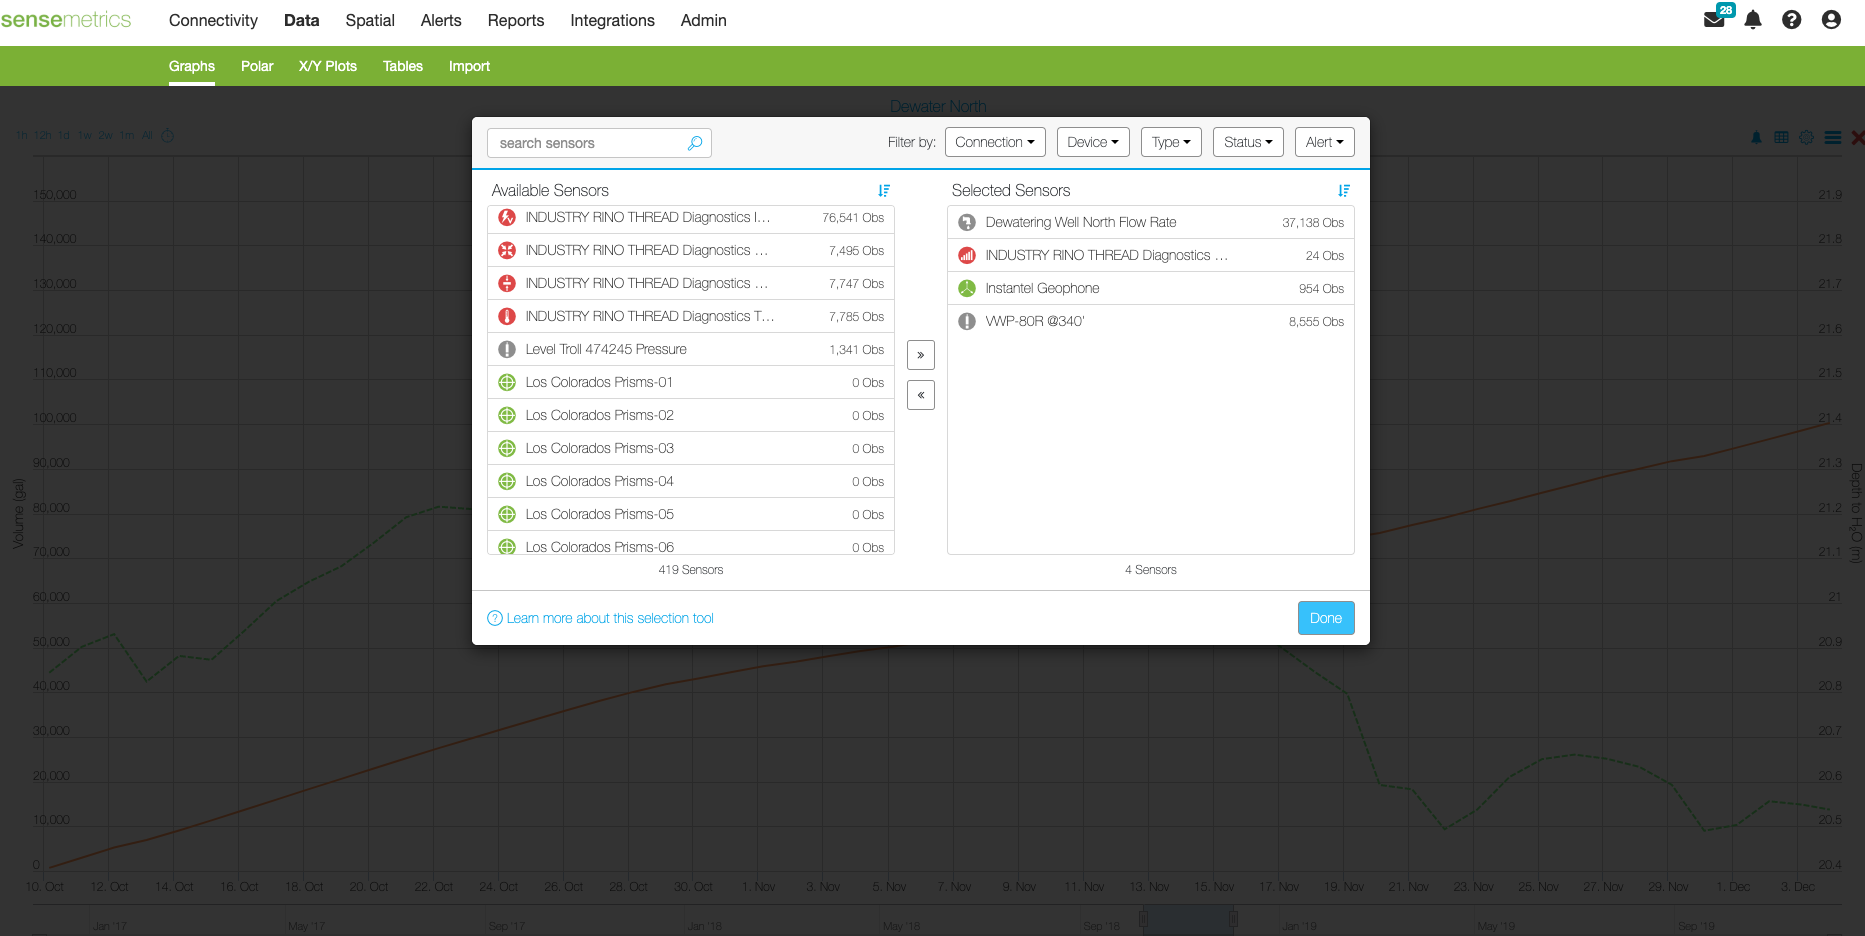The height and width of the screenshot is (936, 1865).
Task: Select the 7,495 Obs INDUSTRY RINO THREAD sensor icon
Action: pyautogui.click(x=507, y=250)
